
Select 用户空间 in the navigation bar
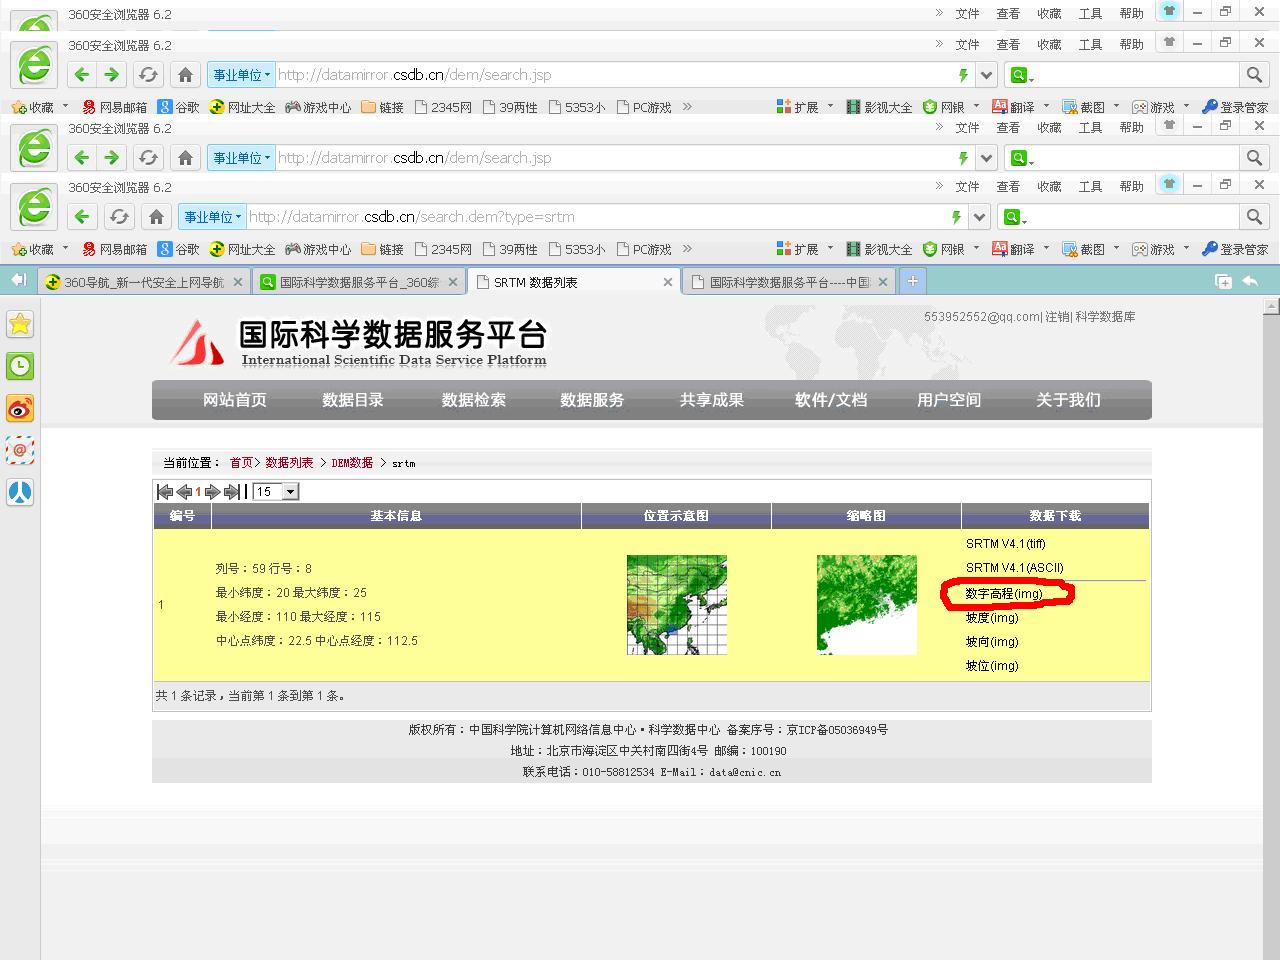tap(948, 400)
